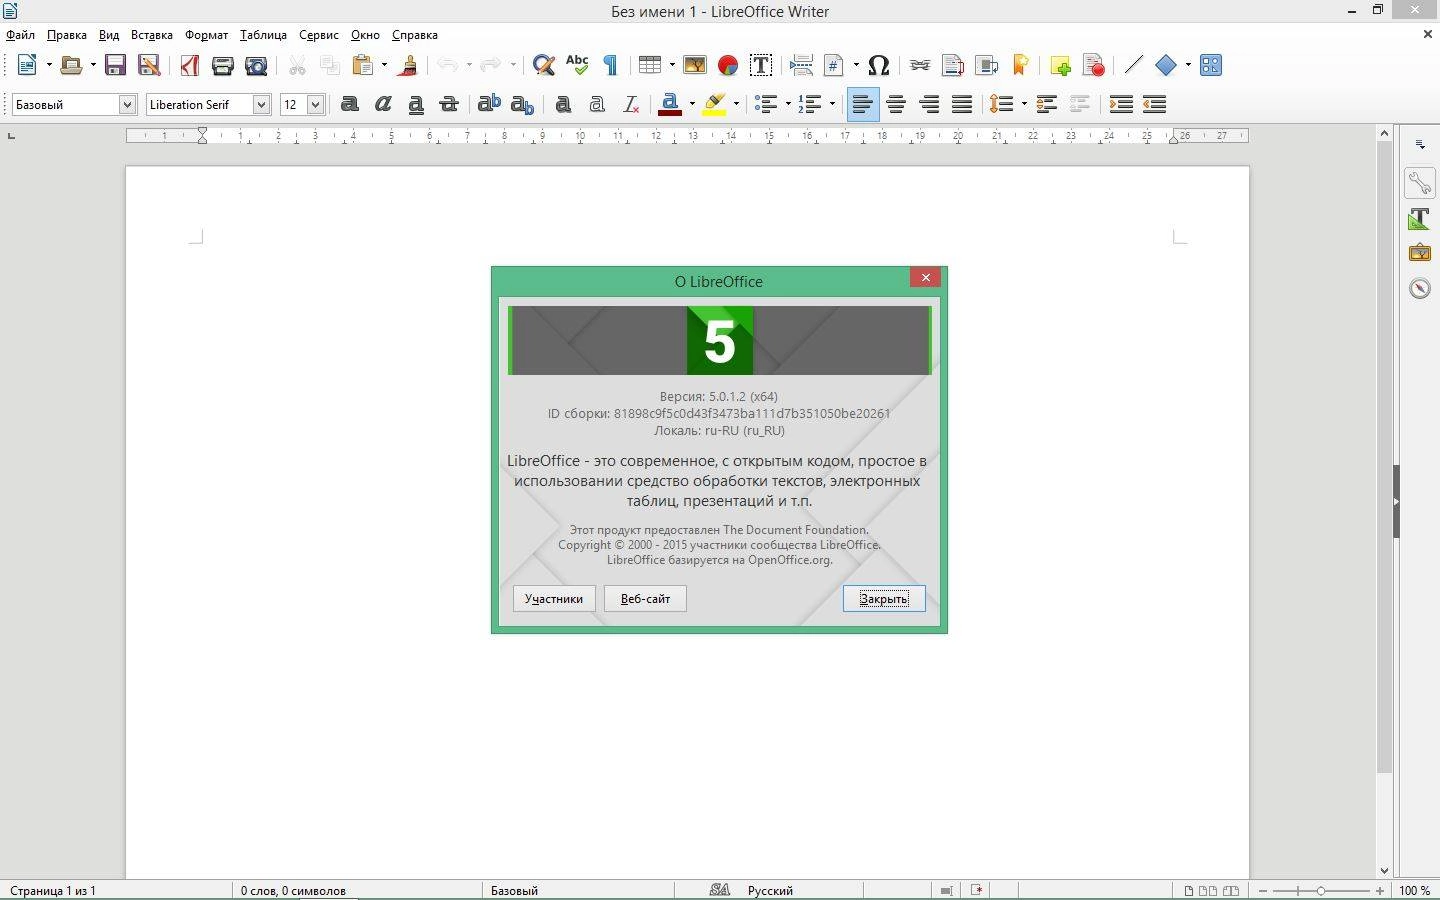The height and width of the screenshot is (900, 1440).
Task: Expand the highlight color dropdown arrow
Action: pyautogui.click(x=736, y=104)
